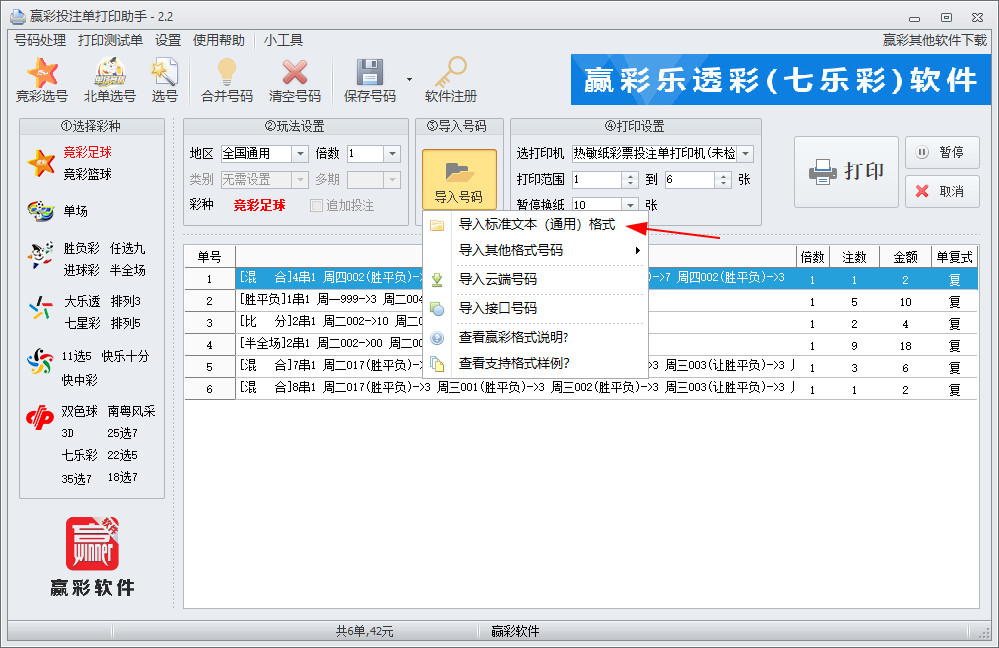The image size is (999, 648).
Task: Click the 选号 magic wand icon
Action: [164, 72]
